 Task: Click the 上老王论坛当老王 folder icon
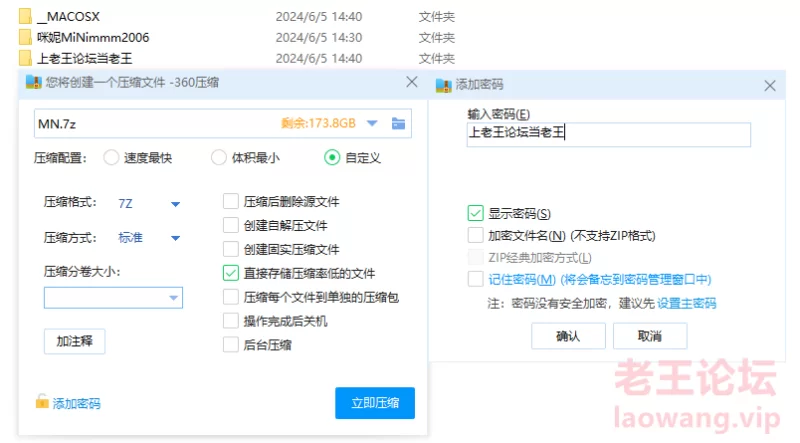[25, 58]
